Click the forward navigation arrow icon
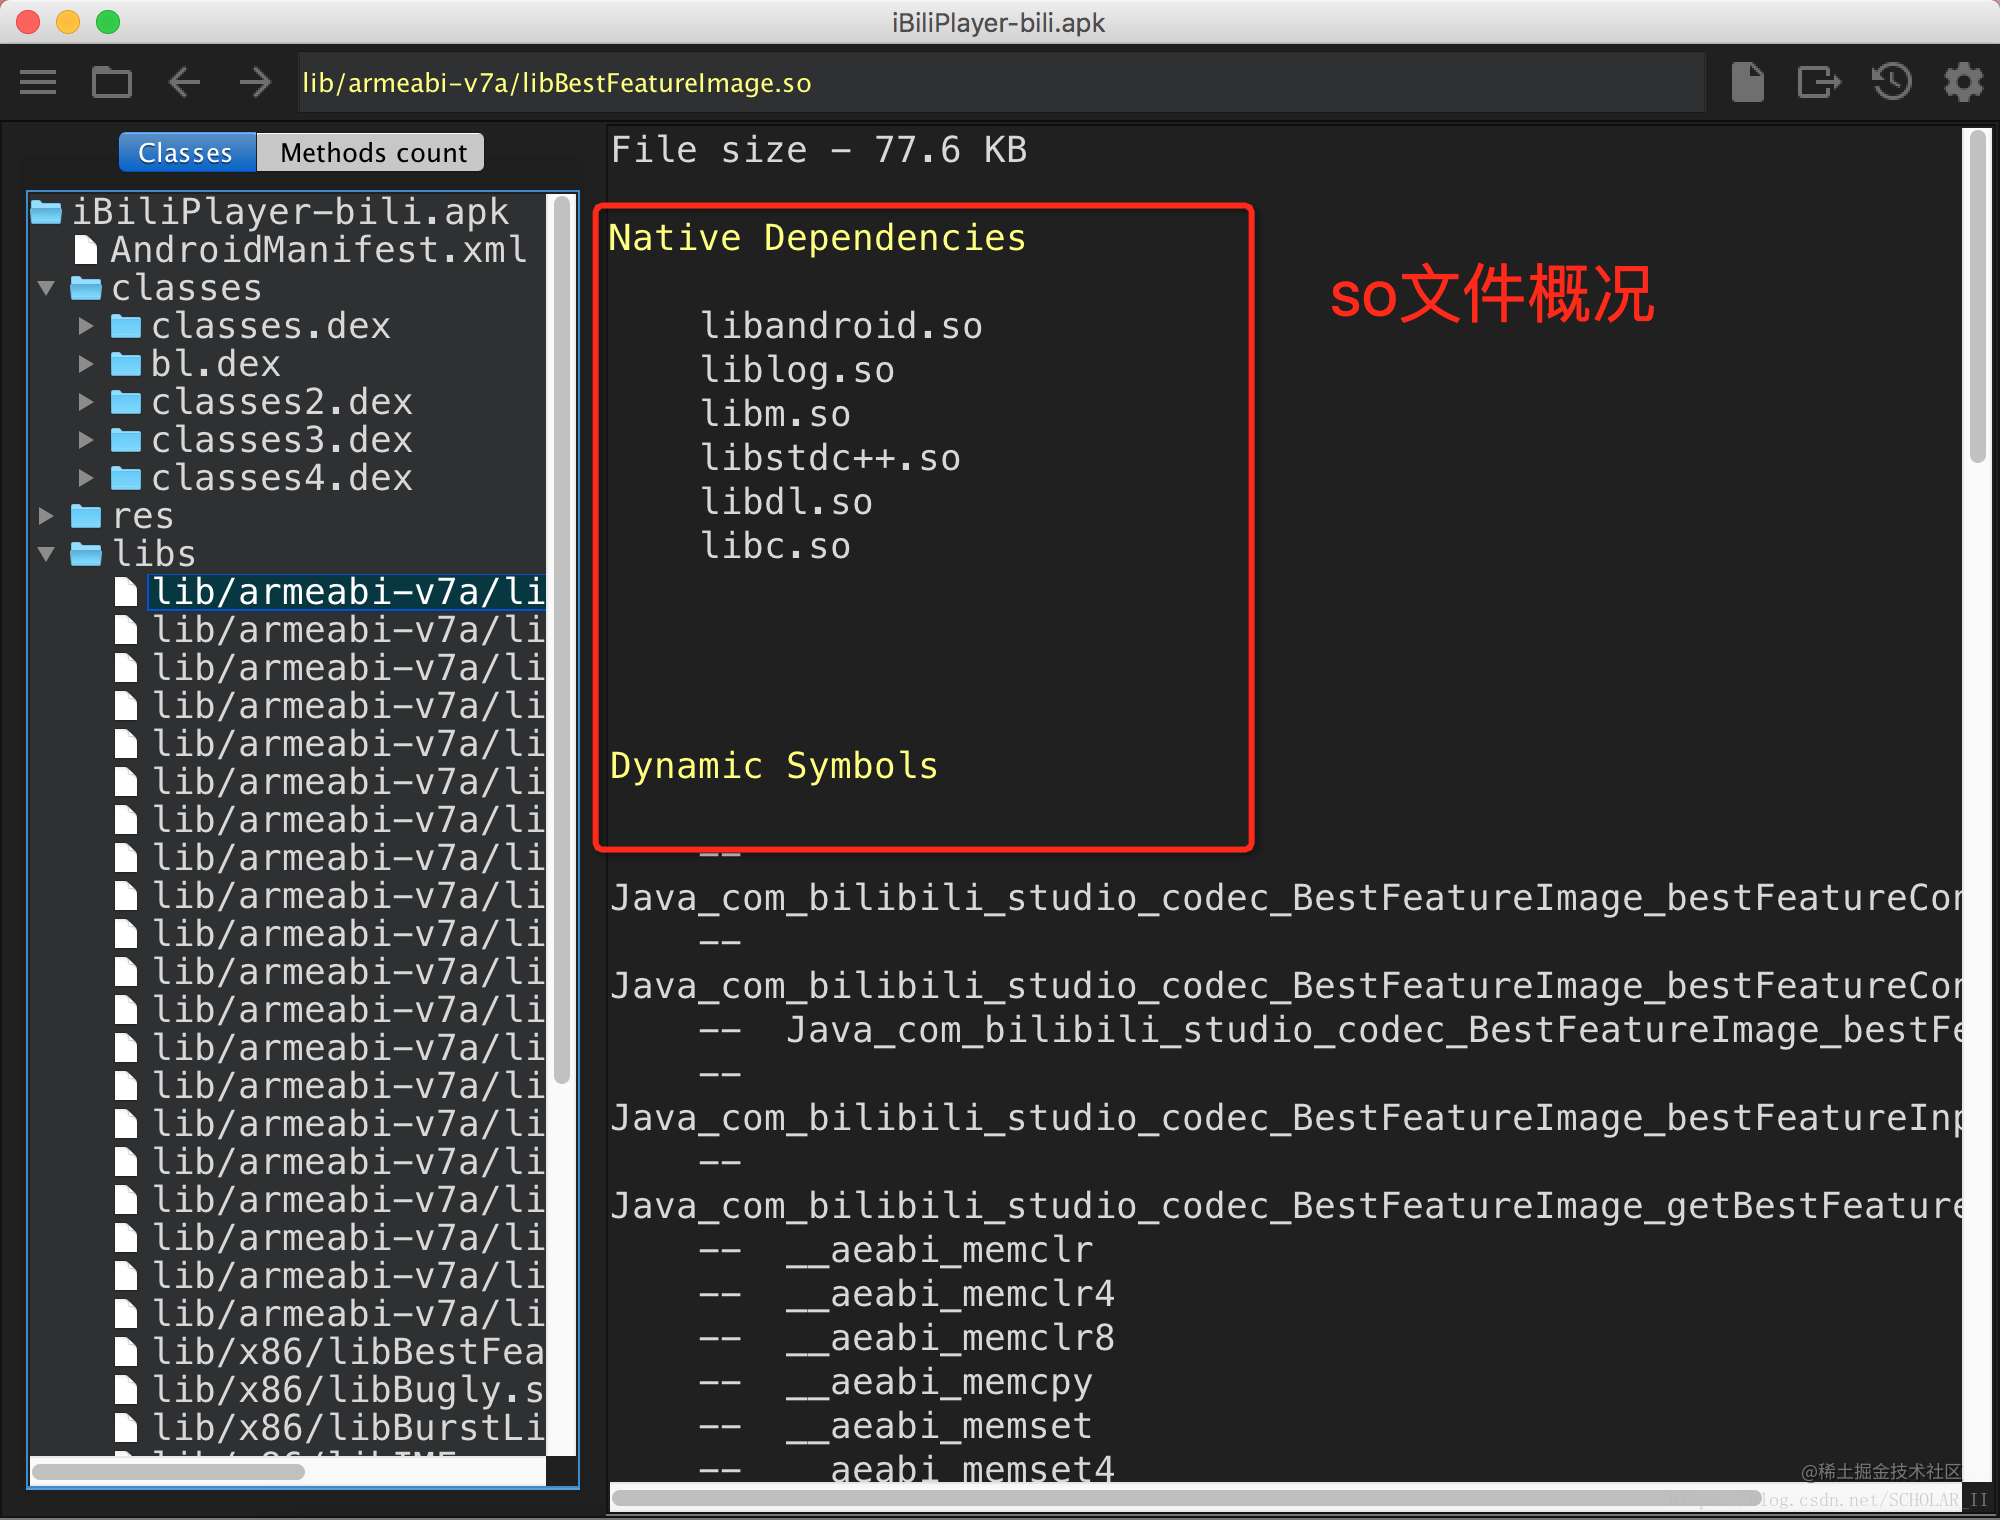This screenshot has height=1520, width=2000. click(257, 83)
